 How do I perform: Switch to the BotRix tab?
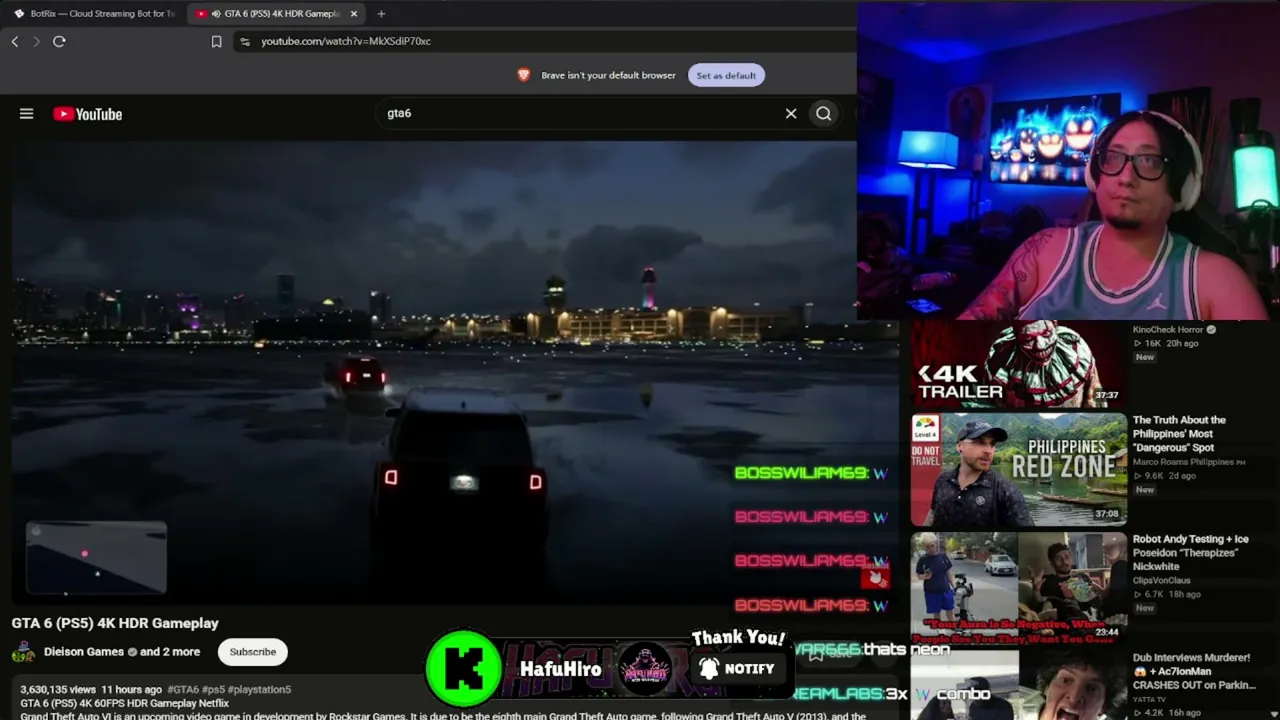coord(95,14)
